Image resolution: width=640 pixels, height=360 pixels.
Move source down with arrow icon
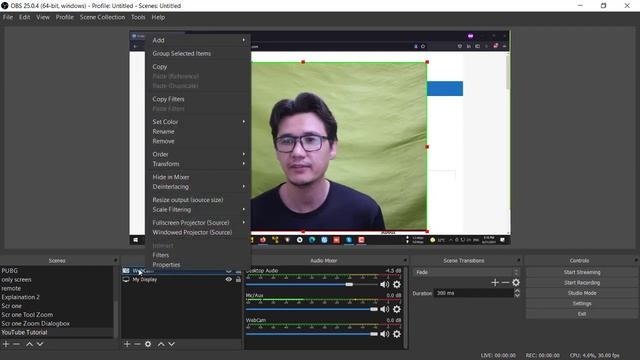click(x=171, y=344)
